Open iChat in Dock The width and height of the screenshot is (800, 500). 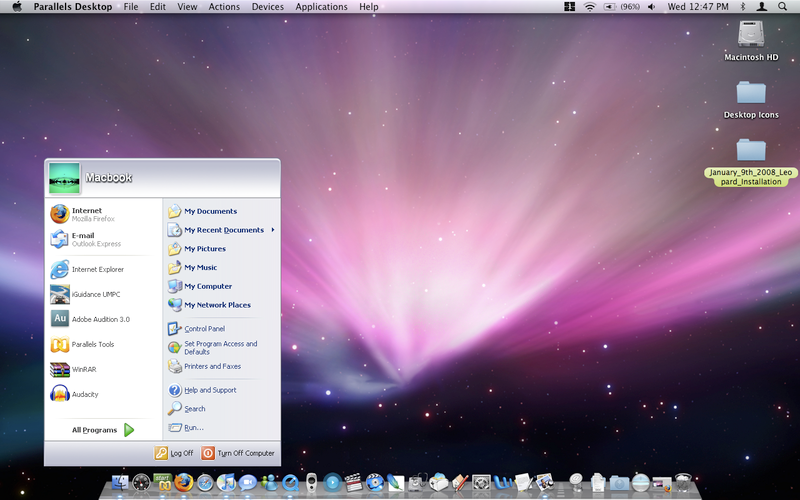(x=247, y=482)
